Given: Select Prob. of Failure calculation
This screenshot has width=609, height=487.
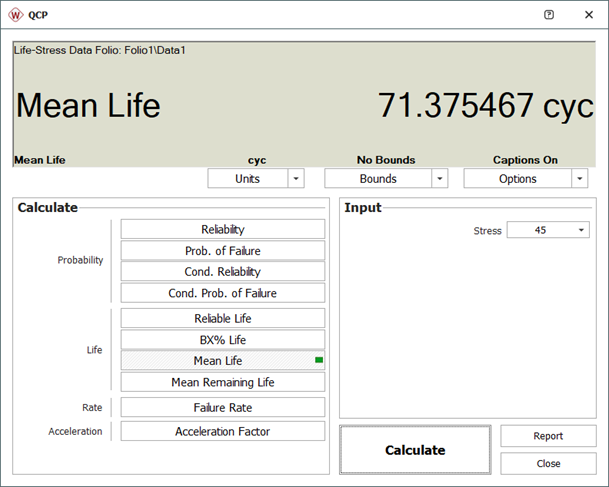Looking at the screenshot, I should 223,251.
